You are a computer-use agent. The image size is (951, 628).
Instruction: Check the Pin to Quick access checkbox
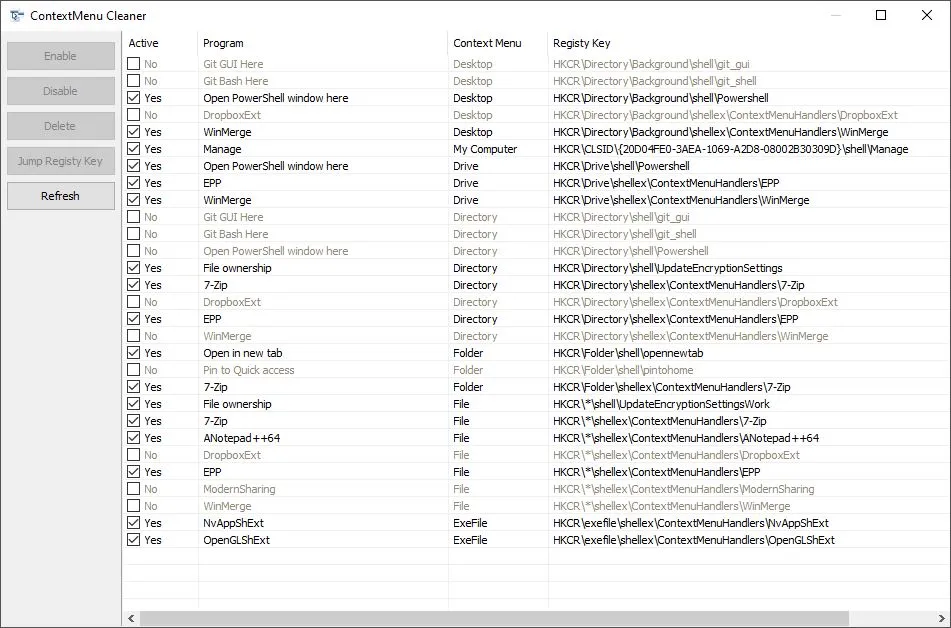click(133, 370)
